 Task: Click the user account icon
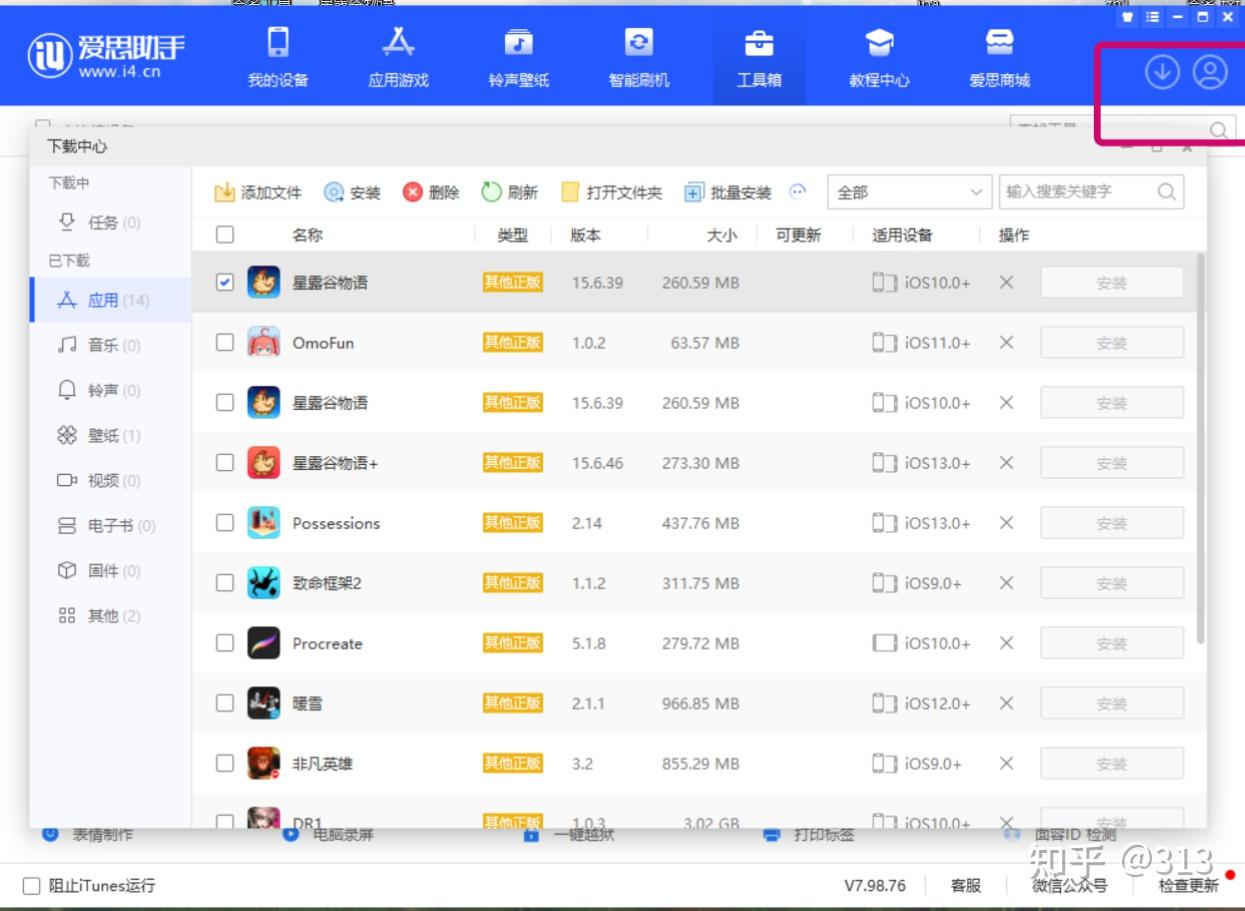point(1210,72)
